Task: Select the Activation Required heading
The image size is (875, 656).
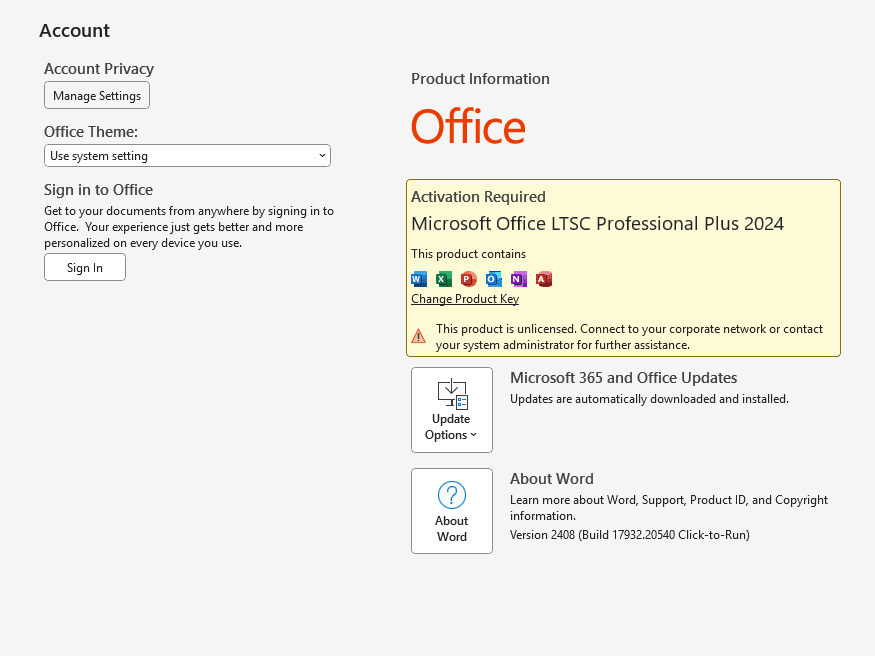Action: (x=478, y=197)
